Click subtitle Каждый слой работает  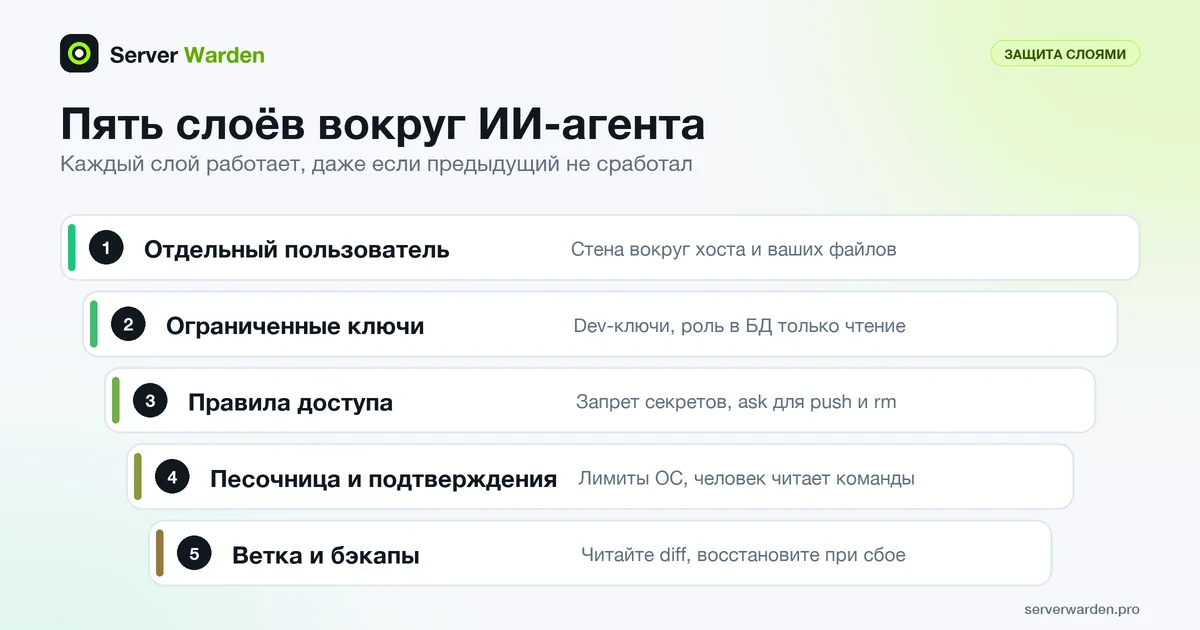click(x=376, y=164)
